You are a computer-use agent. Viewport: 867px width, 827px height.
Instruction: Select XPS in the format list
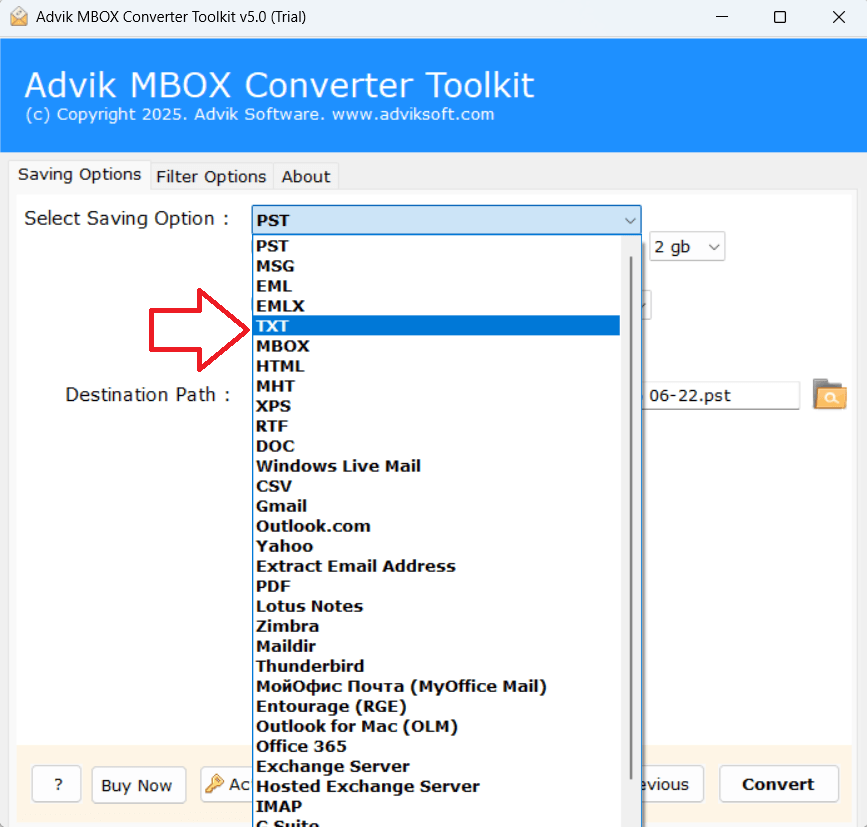pyautogui.click(x=436, y=406)
